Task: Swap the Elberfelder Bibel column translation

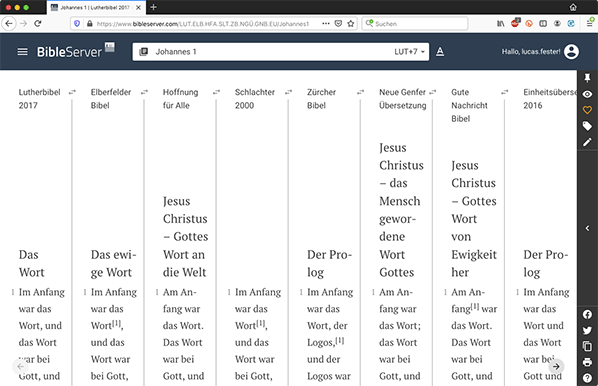Action: [x=144, y=92]
